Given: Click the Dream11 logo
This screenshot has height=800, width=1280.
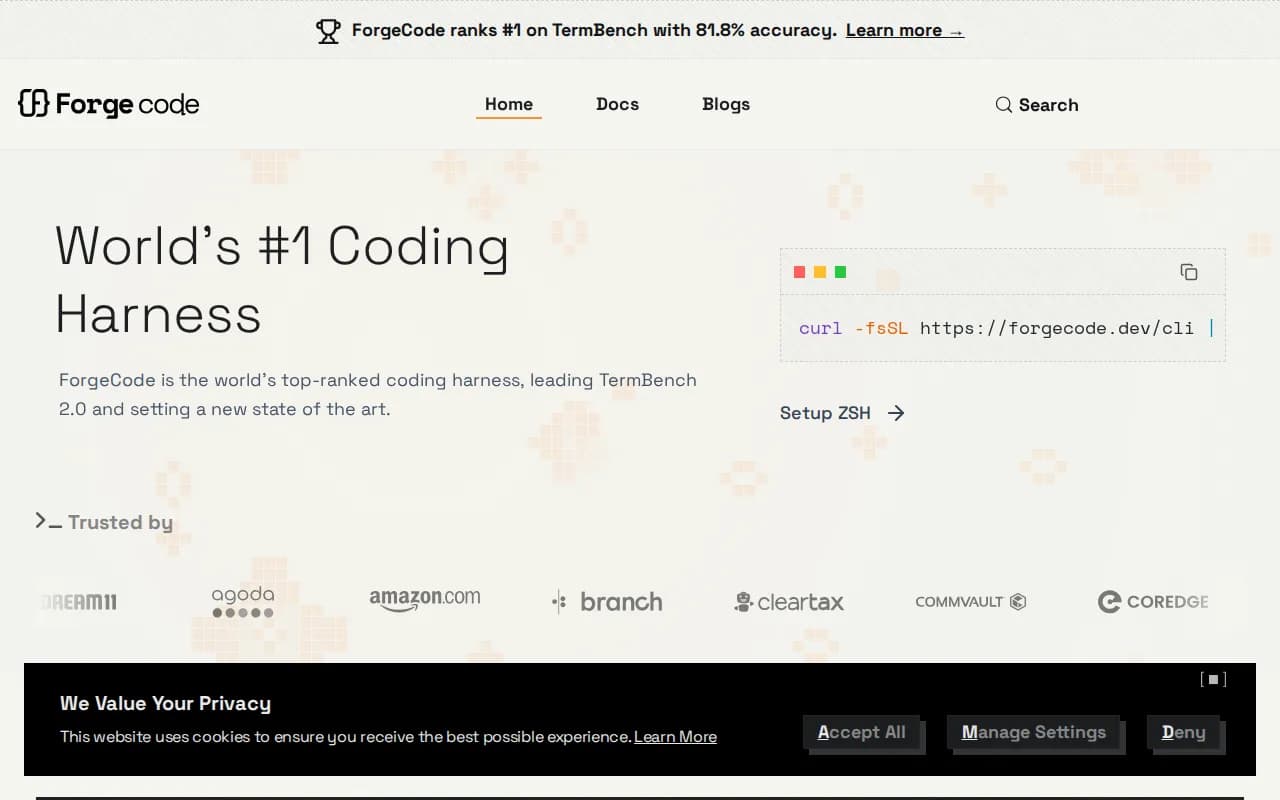Looking at the screenshot, I should (x=79, y=602).
